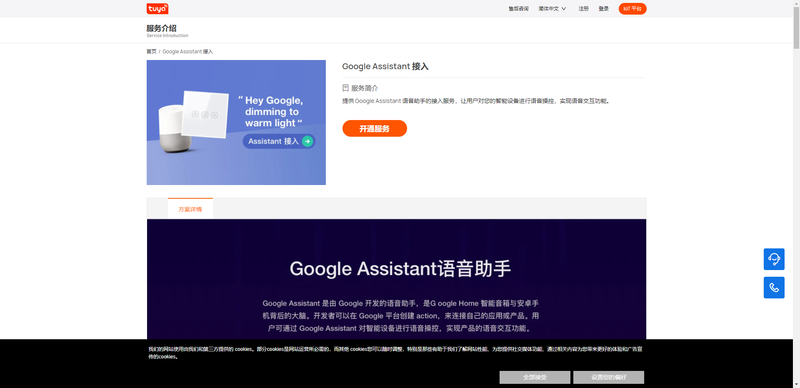Click the 开通服务 button
The image size is (800, 388).
pos(374,129)
